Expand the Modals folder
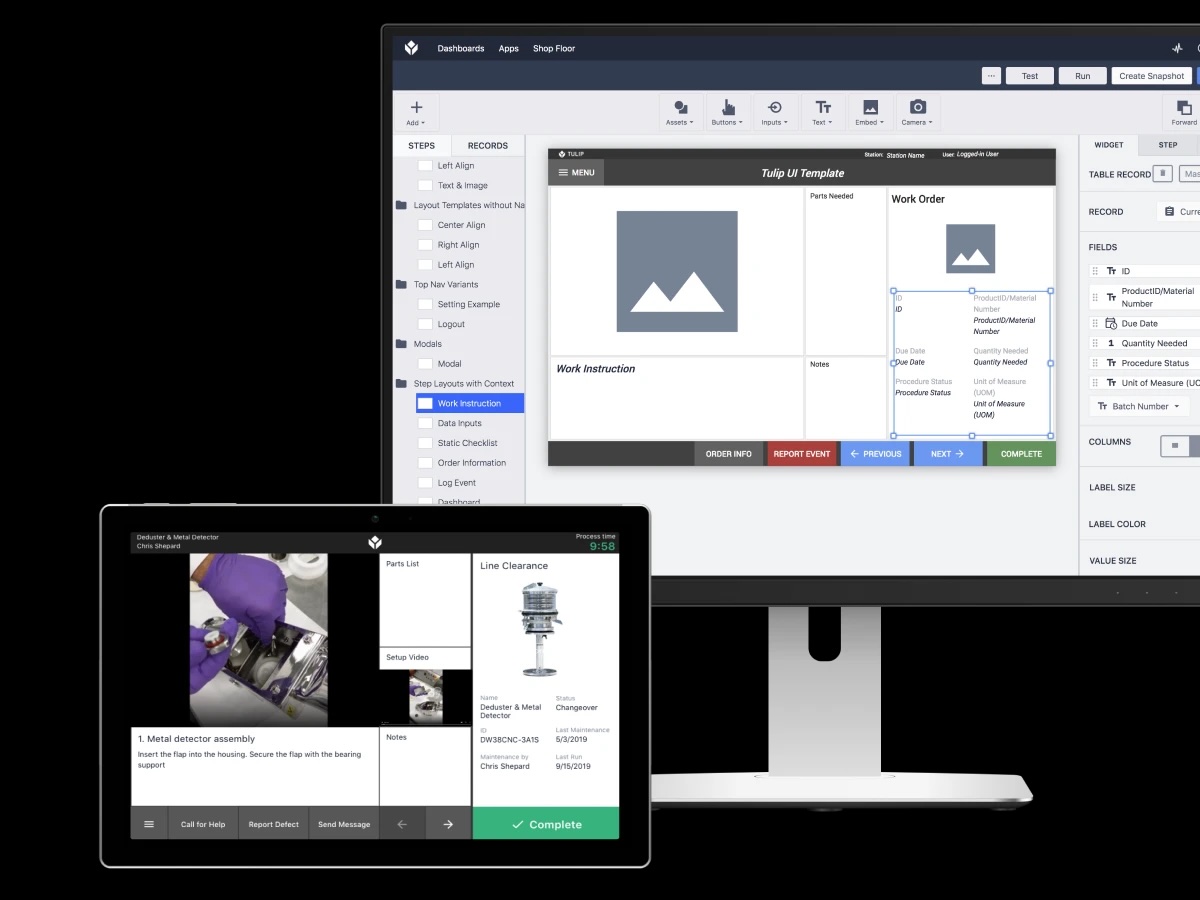1200x900 pixels. coord(402,344)
